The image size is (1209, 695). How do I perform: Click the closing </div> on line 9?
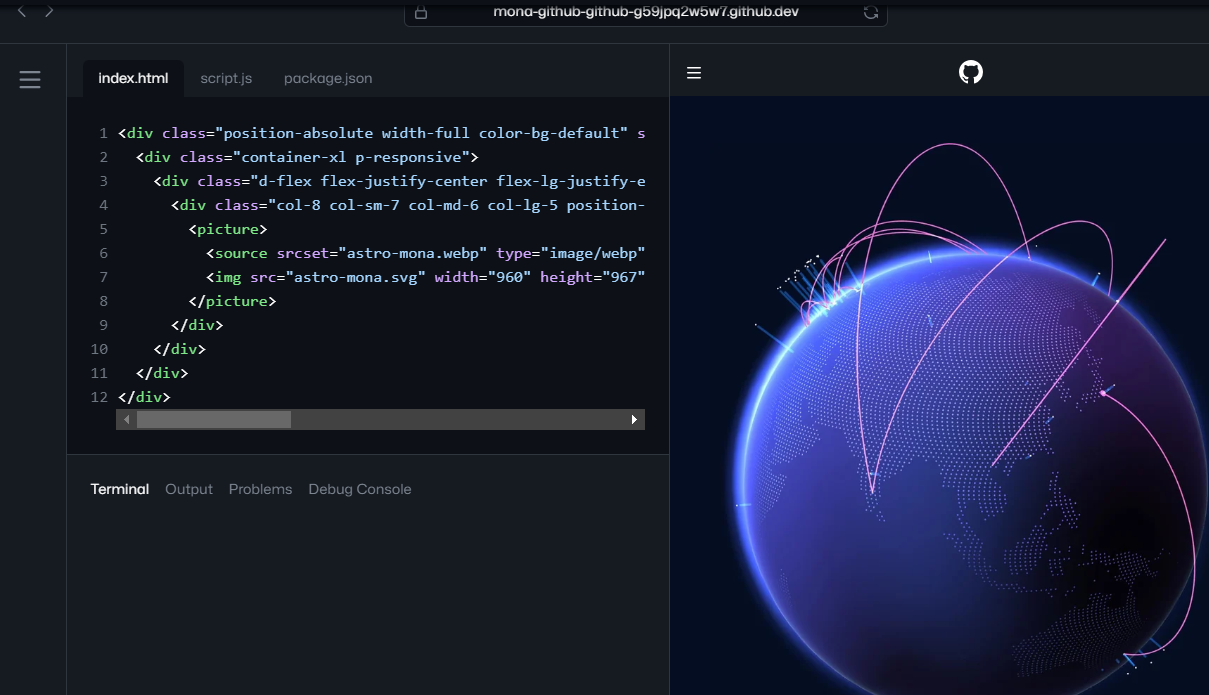[197, 325]
